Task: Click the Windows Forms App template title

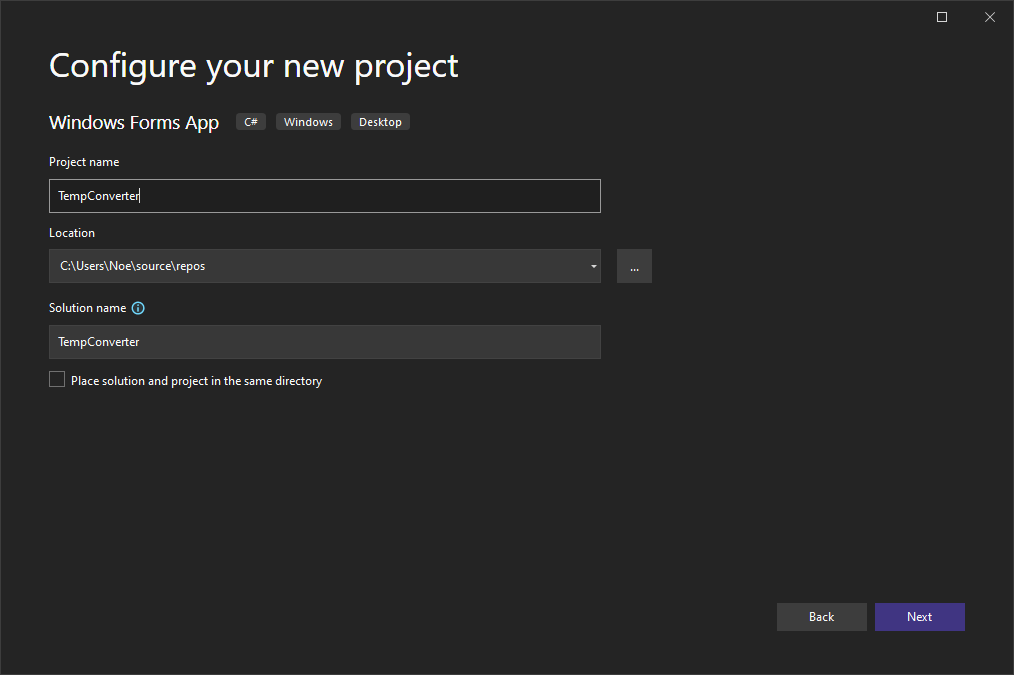Action: click(x=134, y=123)
